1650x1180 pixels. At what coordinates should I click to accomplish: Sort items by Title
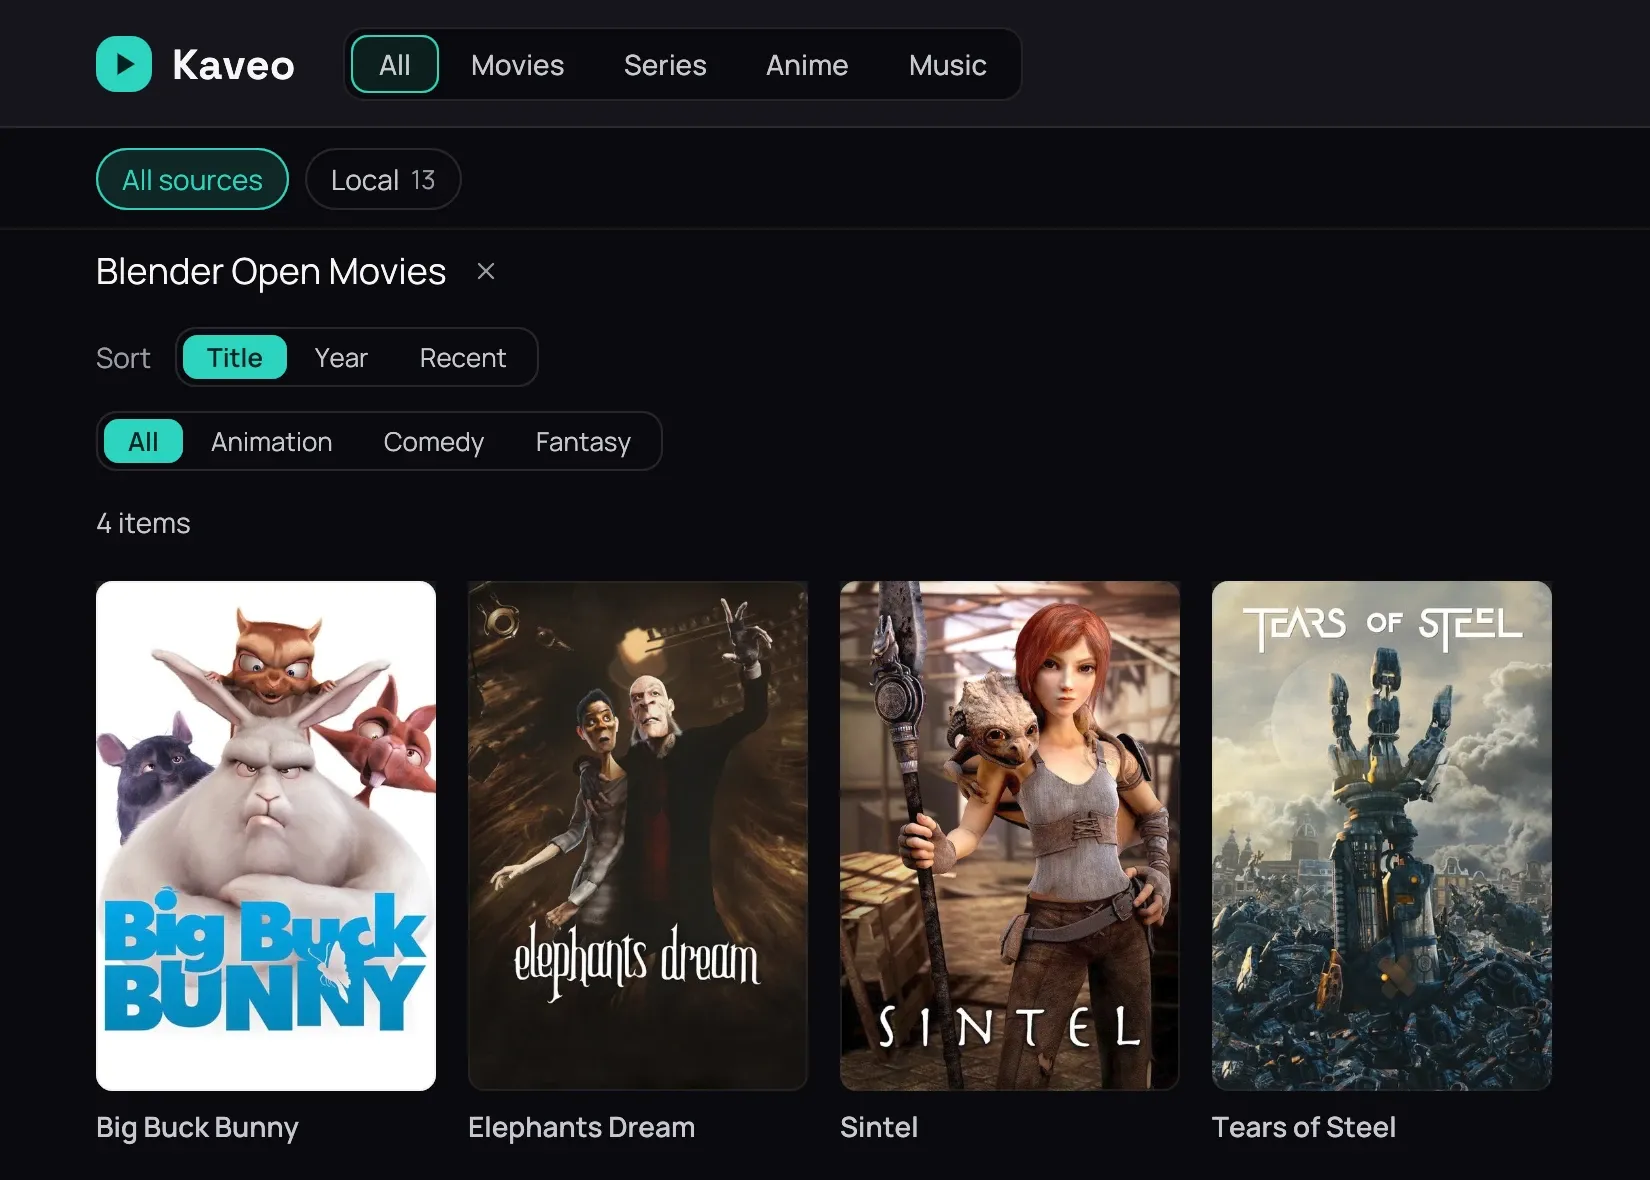pos(234,357)
